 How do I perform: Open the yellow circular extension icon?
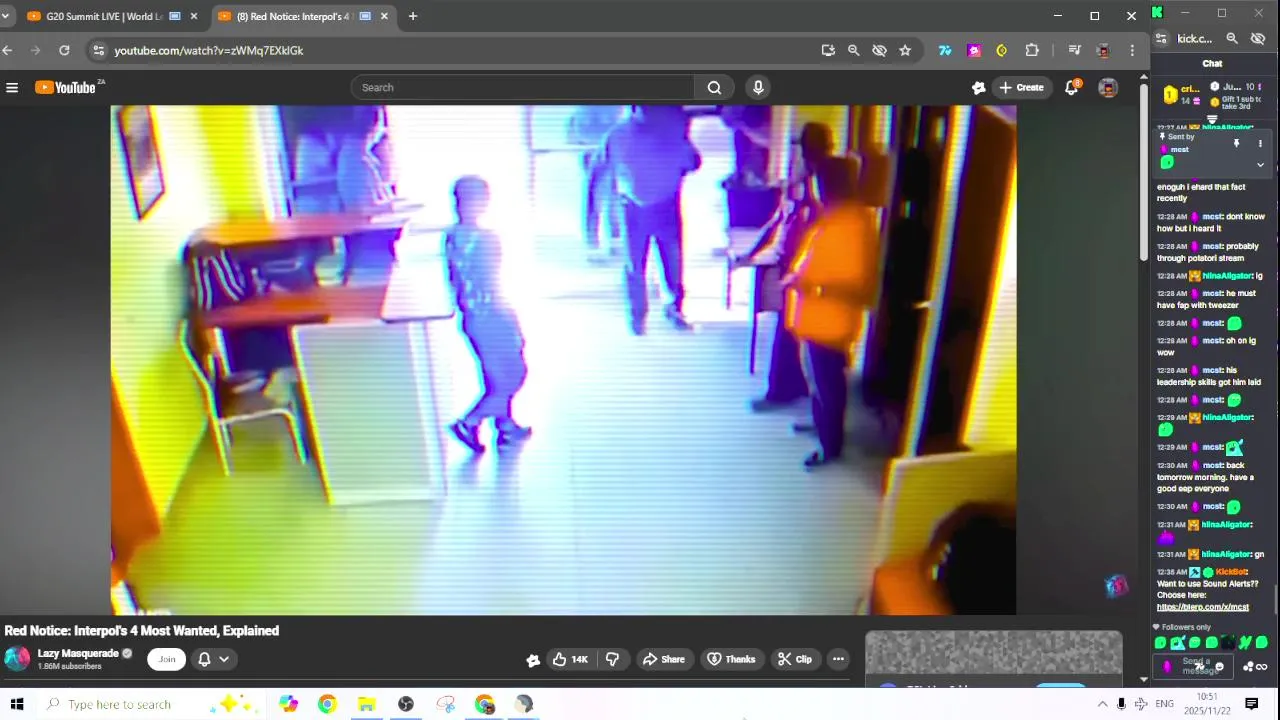[x=1002, y=50]
